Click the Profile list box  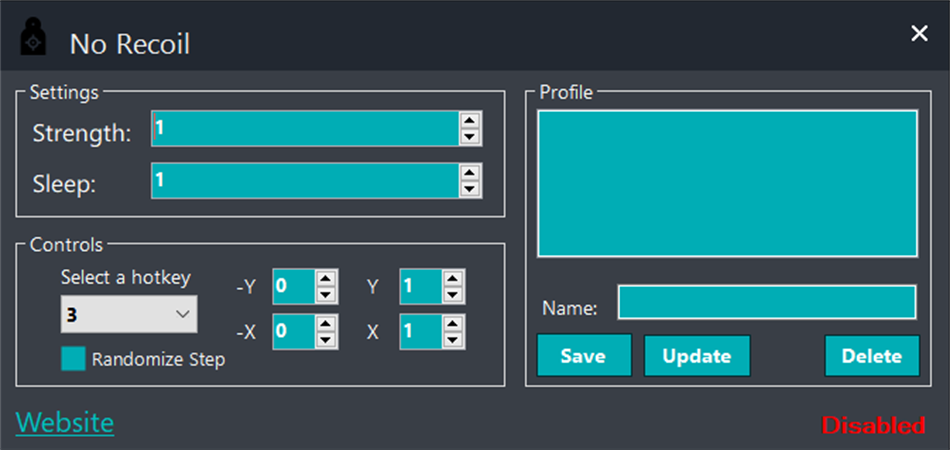(x=727, y=184)
